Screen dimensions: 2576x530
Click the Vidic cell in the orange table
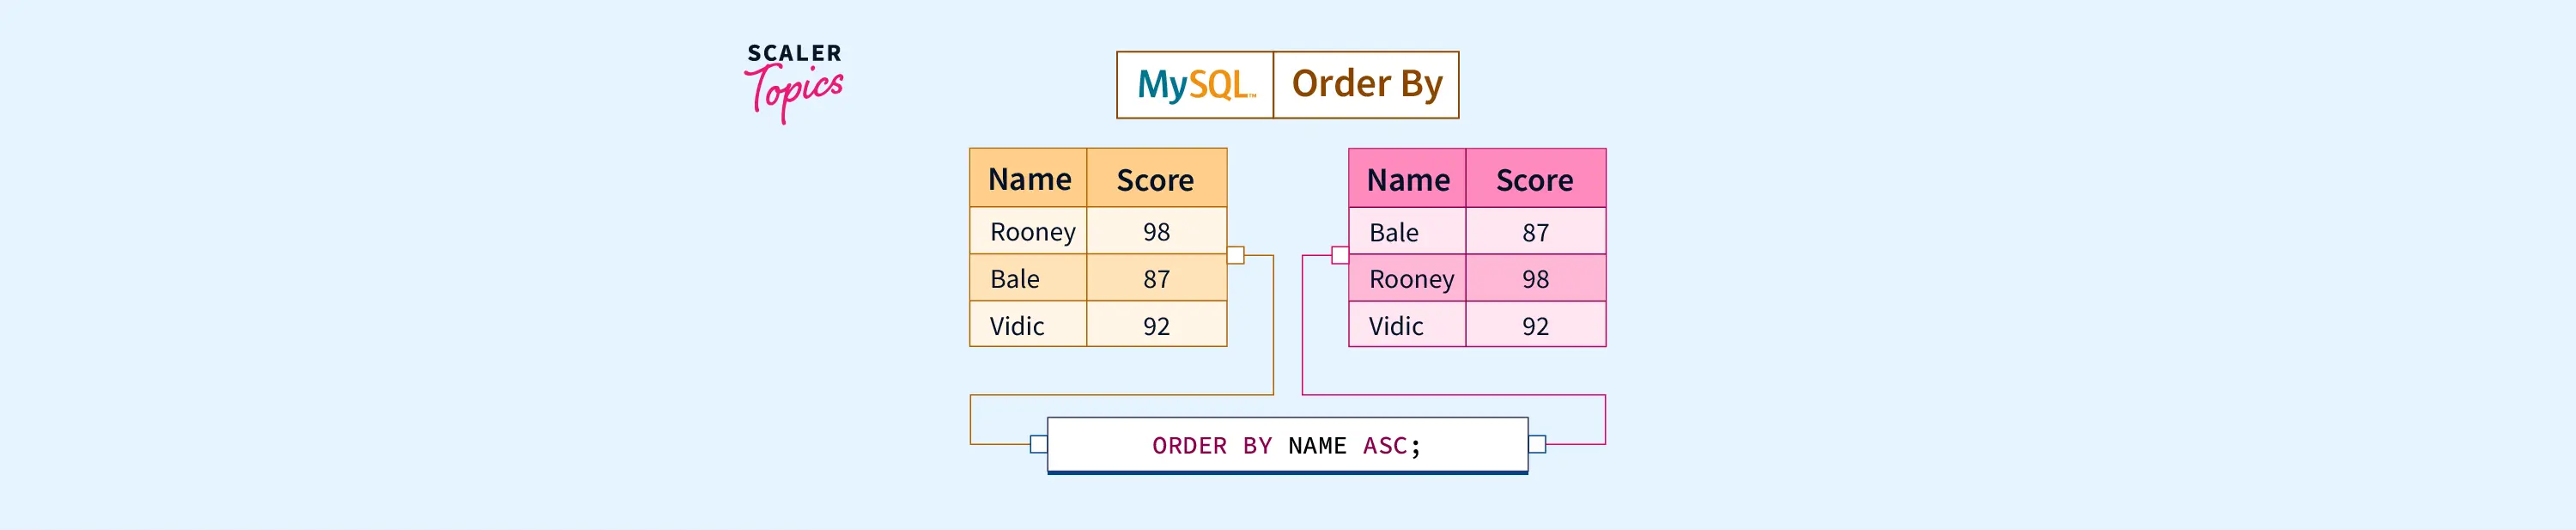[x=1017, y=326]
